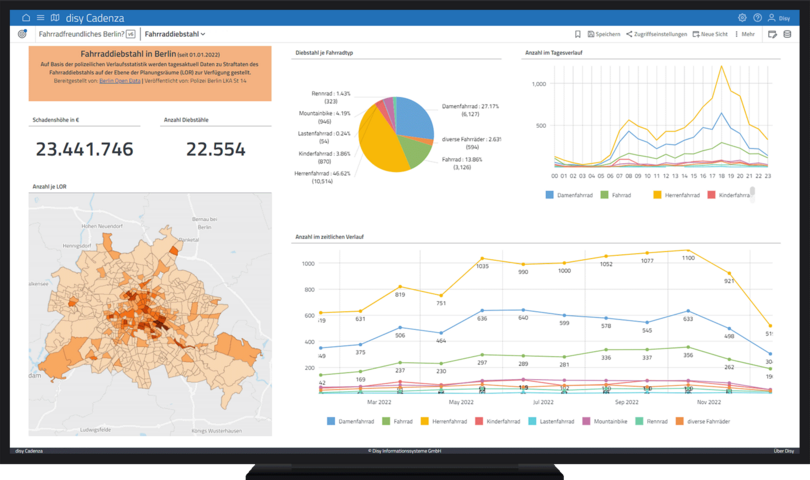The width and height of the screenshot is (810, 480).
Task: Open Zugriffseinstellungen sharing settings
Action: click(x=657, y=34)
